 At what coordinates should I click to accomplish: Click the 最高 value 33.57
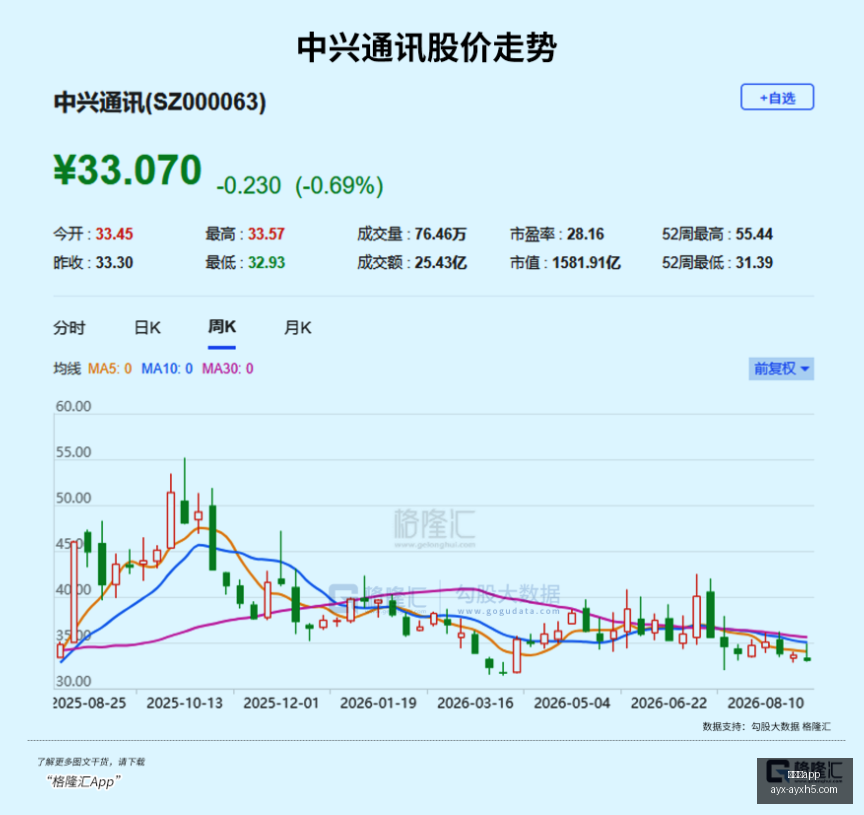point(266,234)
